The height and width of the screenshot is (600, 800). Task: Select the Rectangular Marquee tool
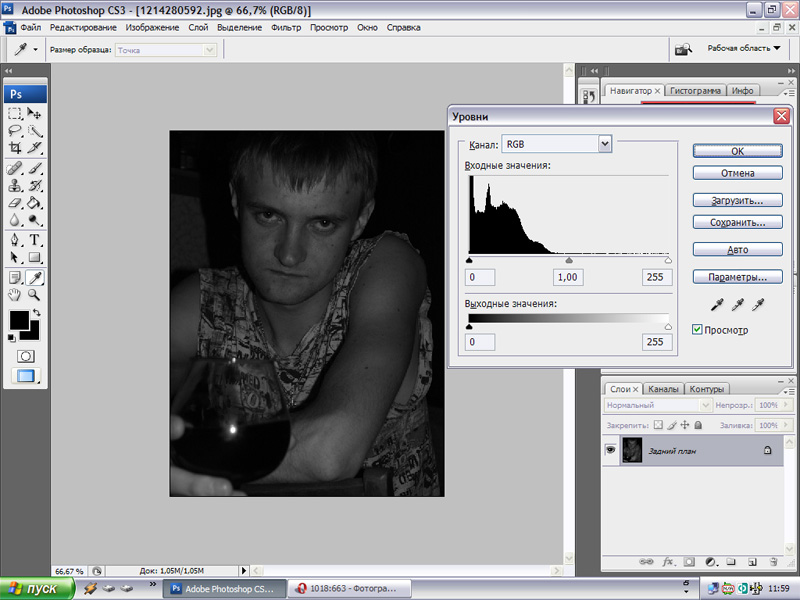(15, 113)
